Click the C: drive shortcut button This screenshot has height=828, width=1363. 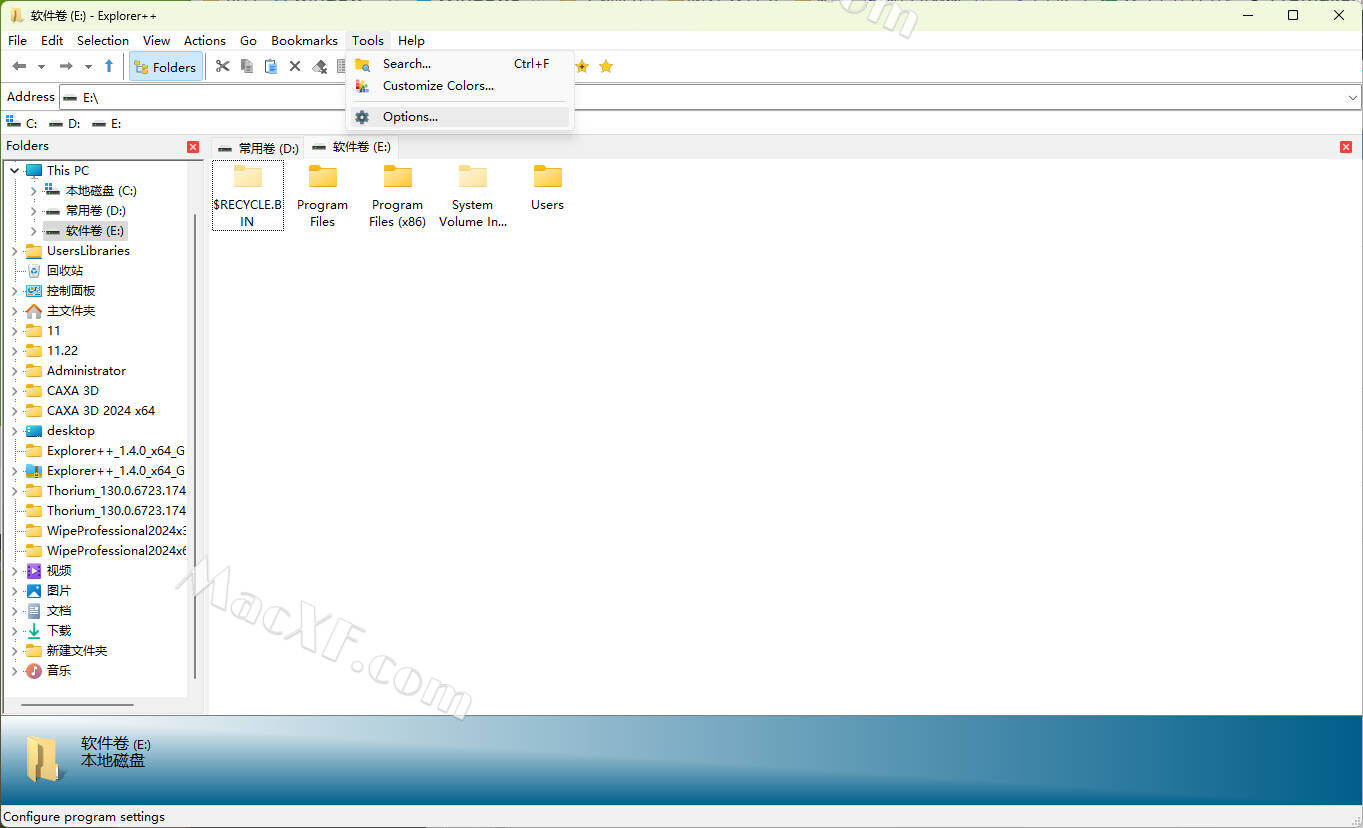point(22,123)
